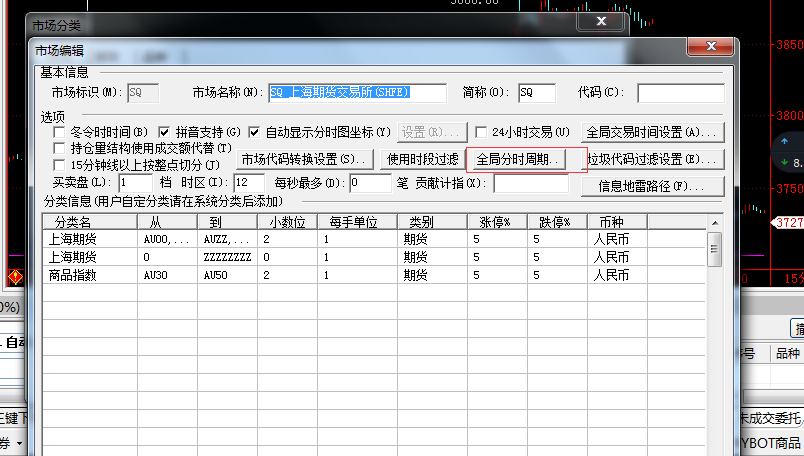The height and width of the screenshot is (456, 804).
Task: Click the 简称 input field
Action: point(536,93)
